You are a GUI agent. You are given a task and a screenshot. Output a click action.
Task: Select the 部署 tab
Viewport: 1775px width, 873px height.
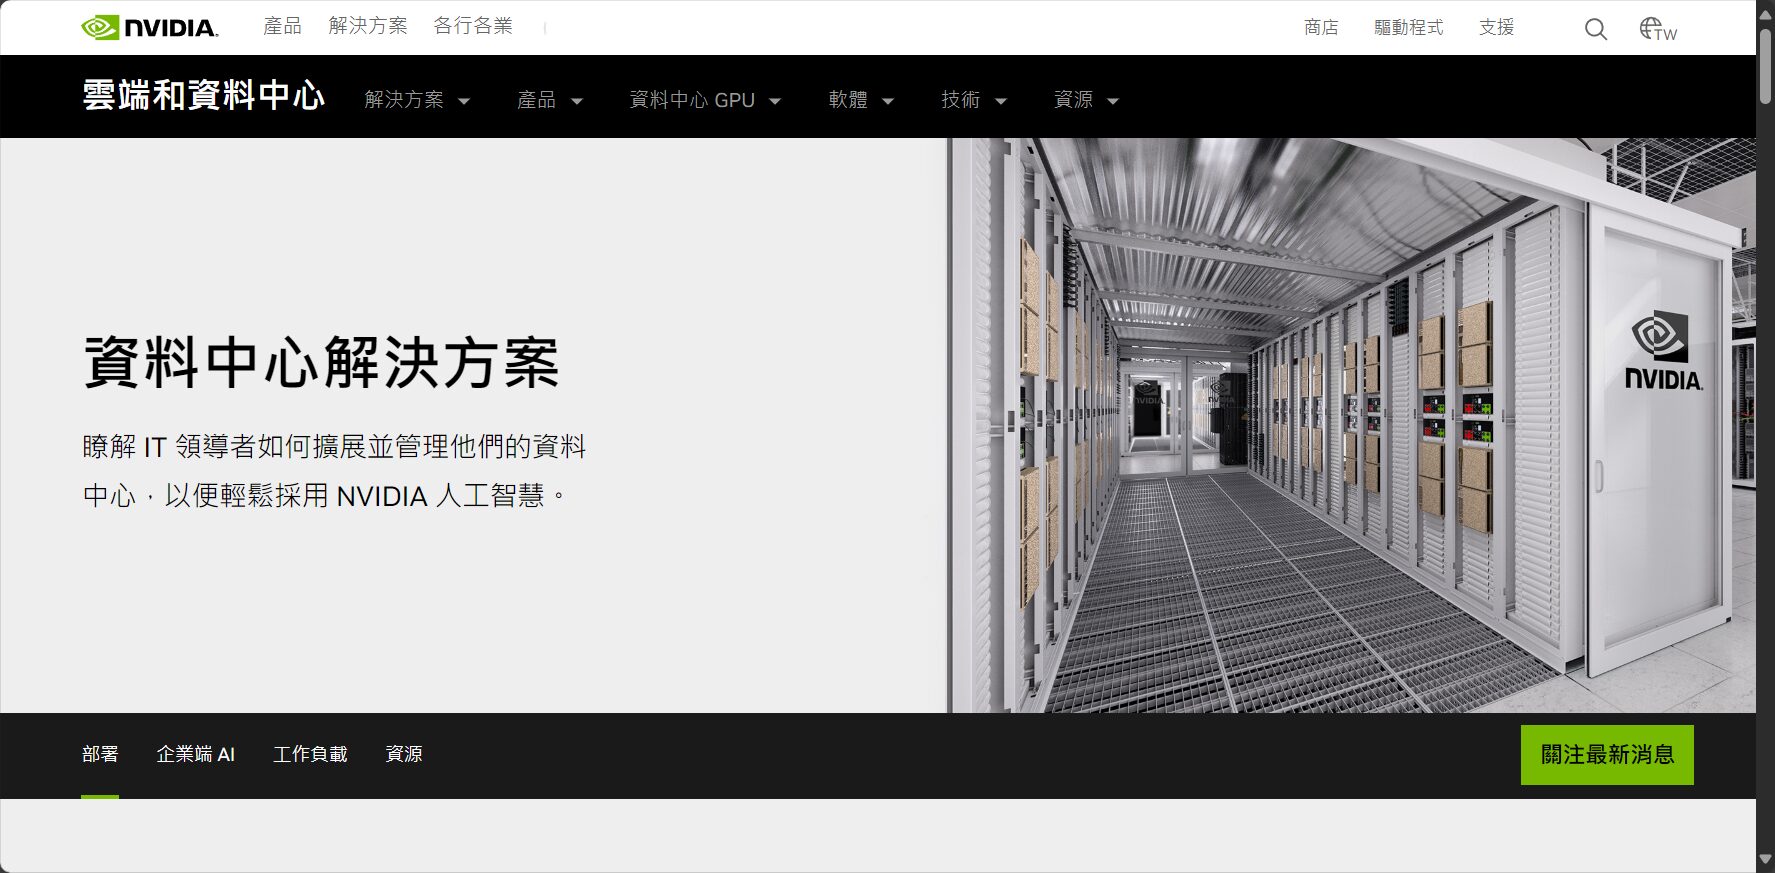(x=100, y=754)
